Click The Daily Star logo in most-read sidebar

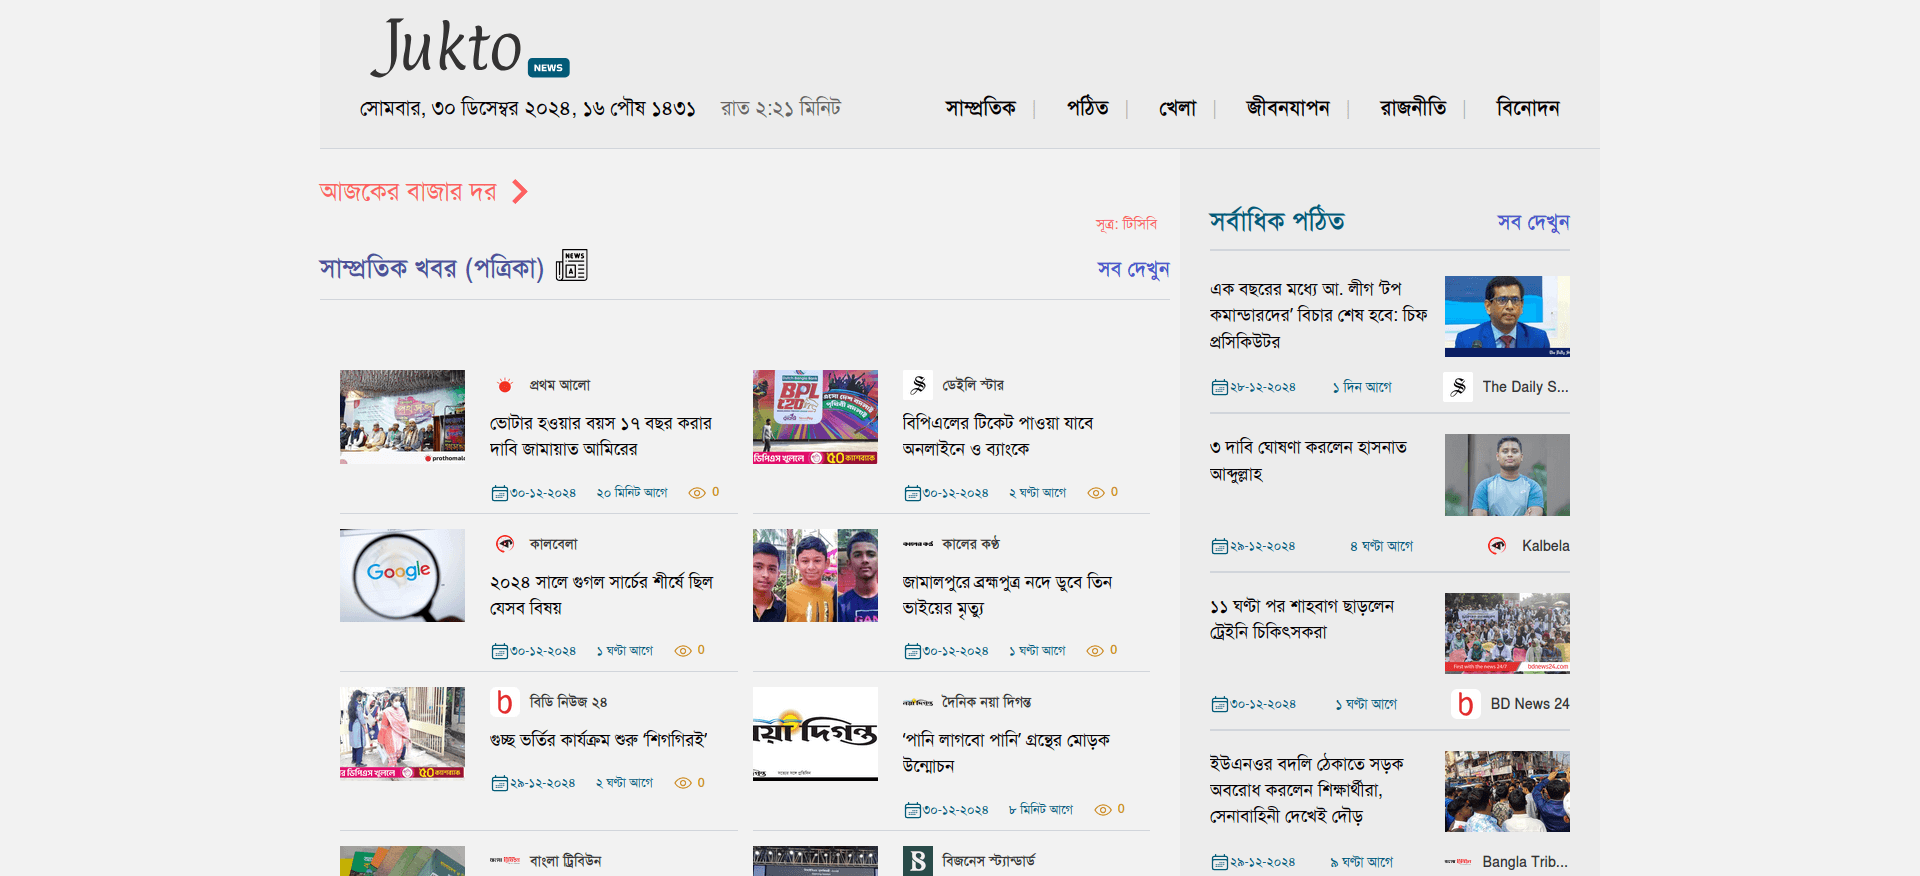tap(1458, 387)
